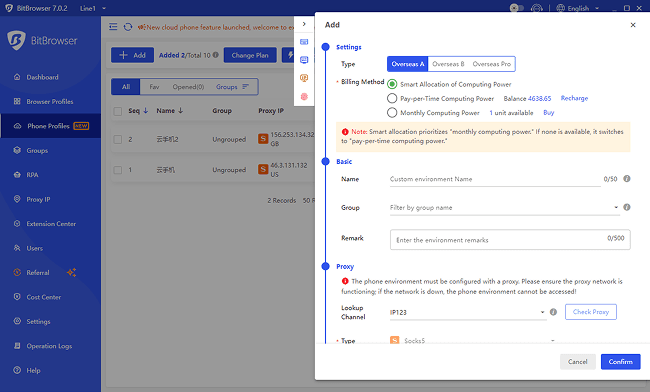Open Browser Profiles in the sidebar
This screenshot has width=650, height=392.
[x=50, y=102]
